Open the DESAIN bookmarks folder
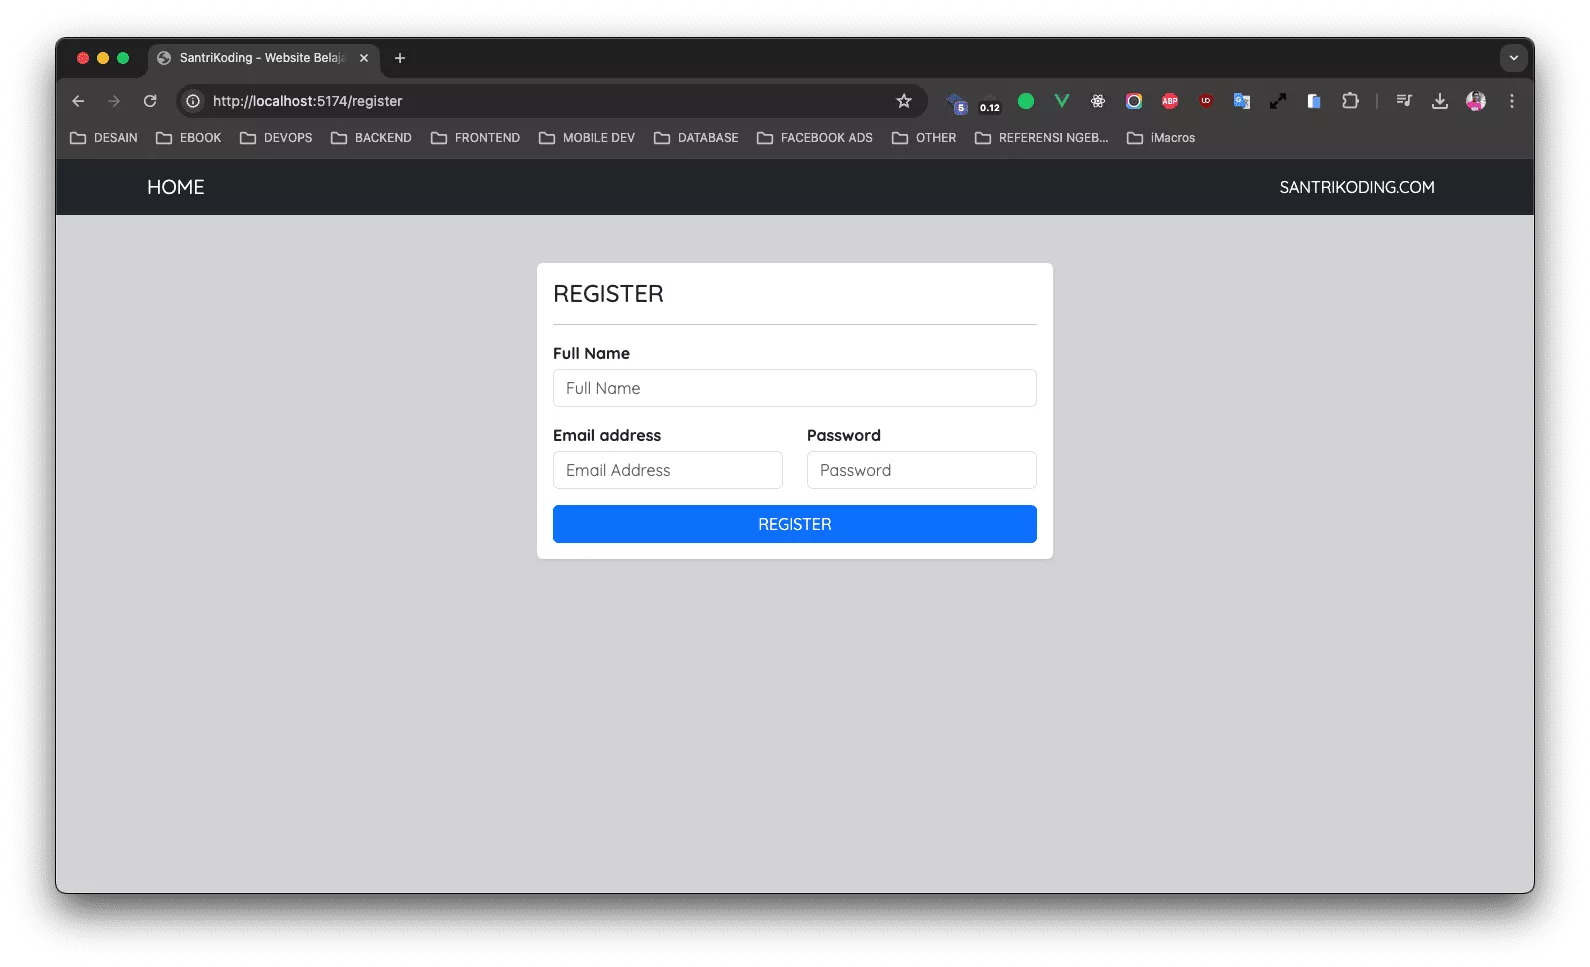Screen dimensions: 1590x967 104,138
